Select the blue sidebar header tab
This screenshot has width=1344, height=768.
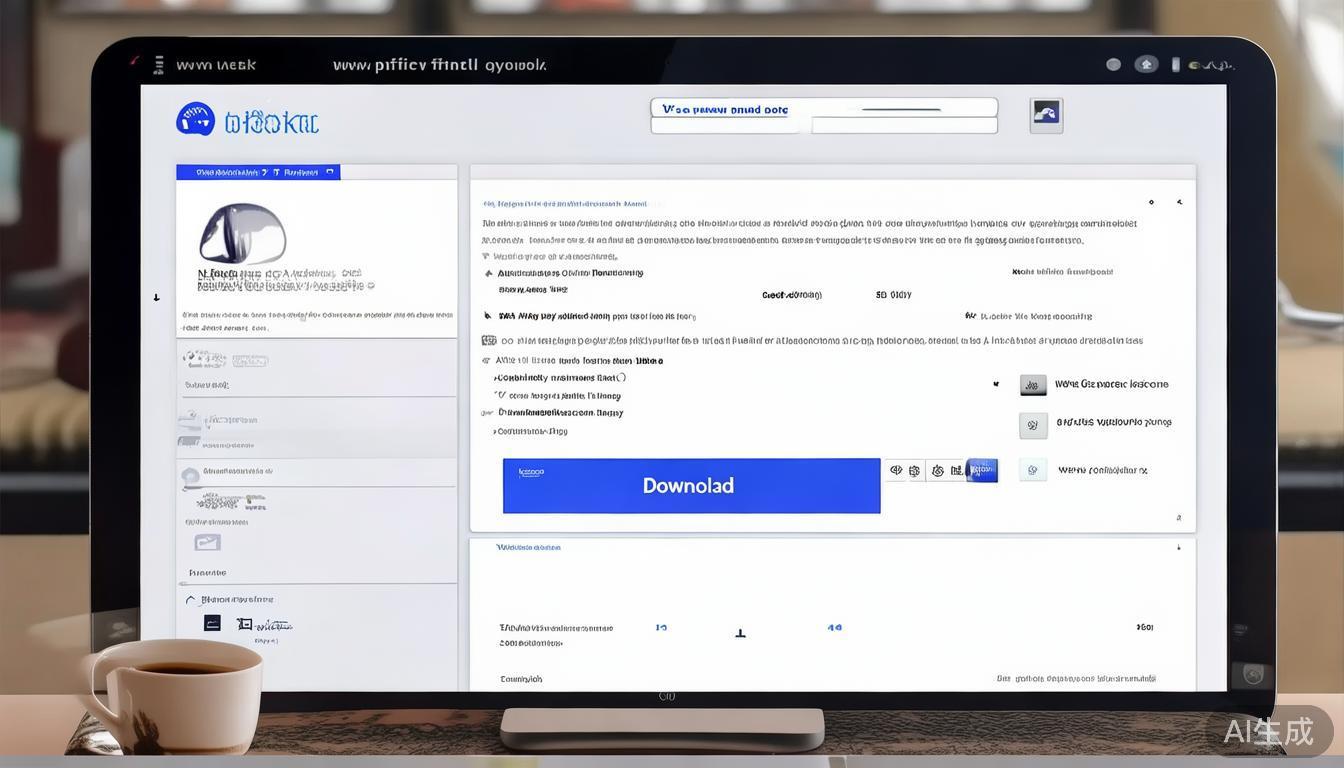click(258, 172)
